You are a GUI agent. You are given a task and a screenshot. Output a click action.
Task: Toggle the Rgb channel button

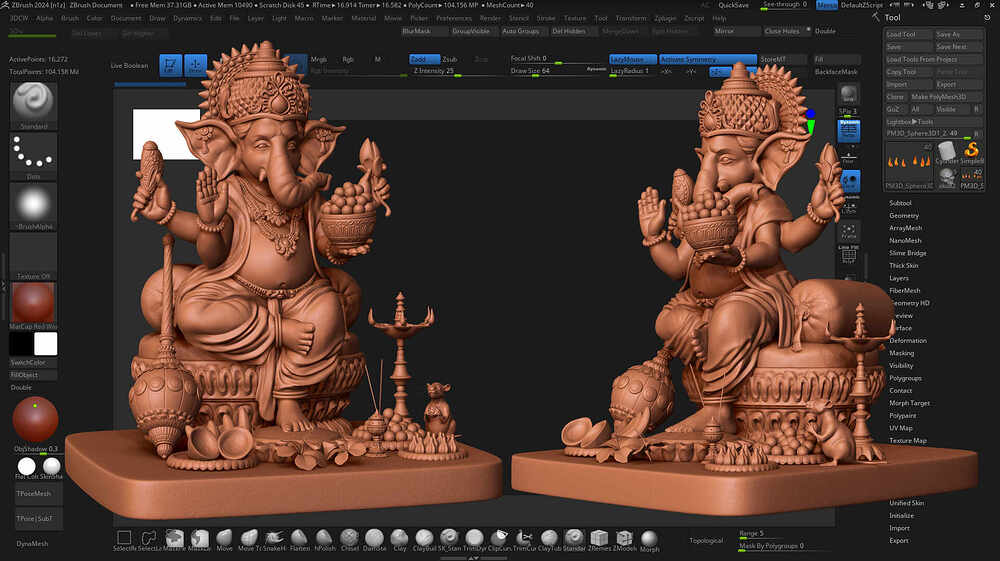click(x=348, y=59)
